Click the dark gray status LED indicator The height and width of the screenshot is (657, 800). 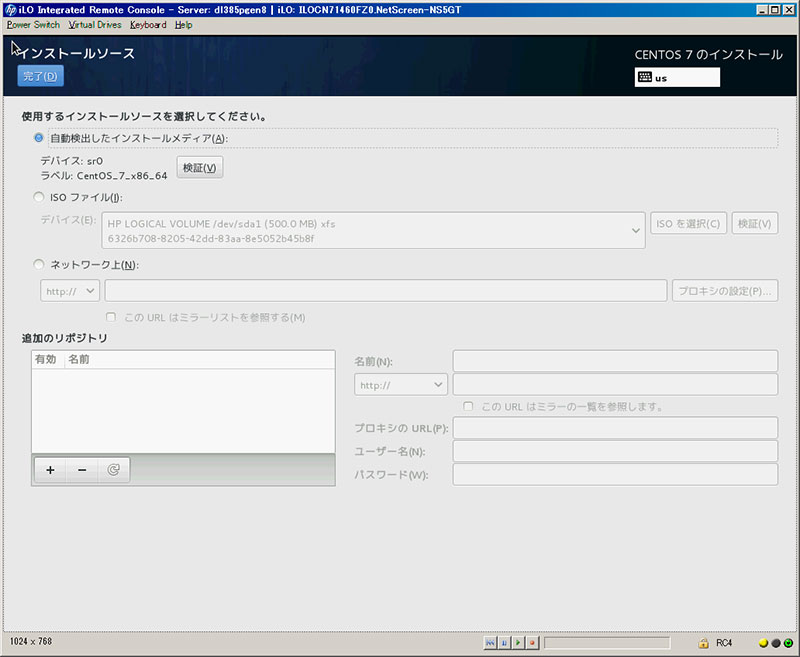click(776, 643)
